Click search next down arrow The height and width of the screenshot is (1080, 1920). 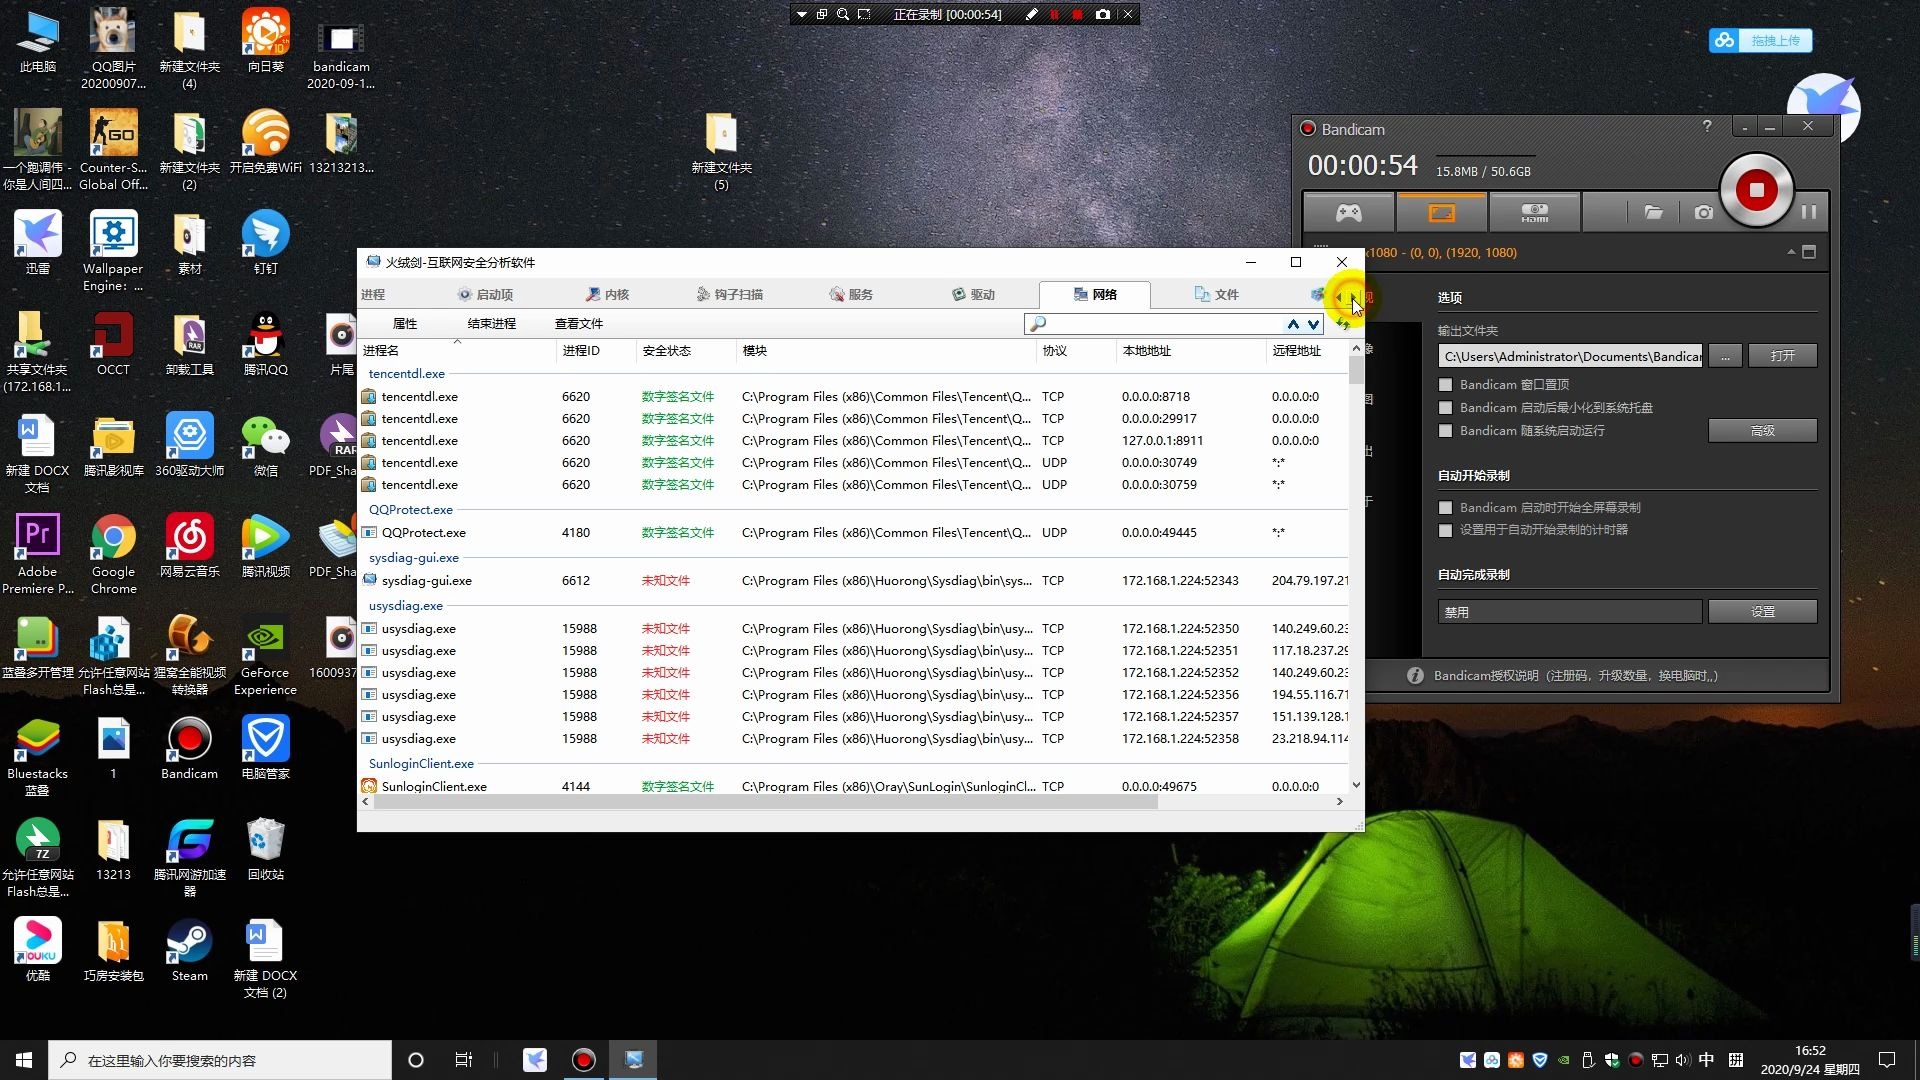click(x=1313, y=324)
